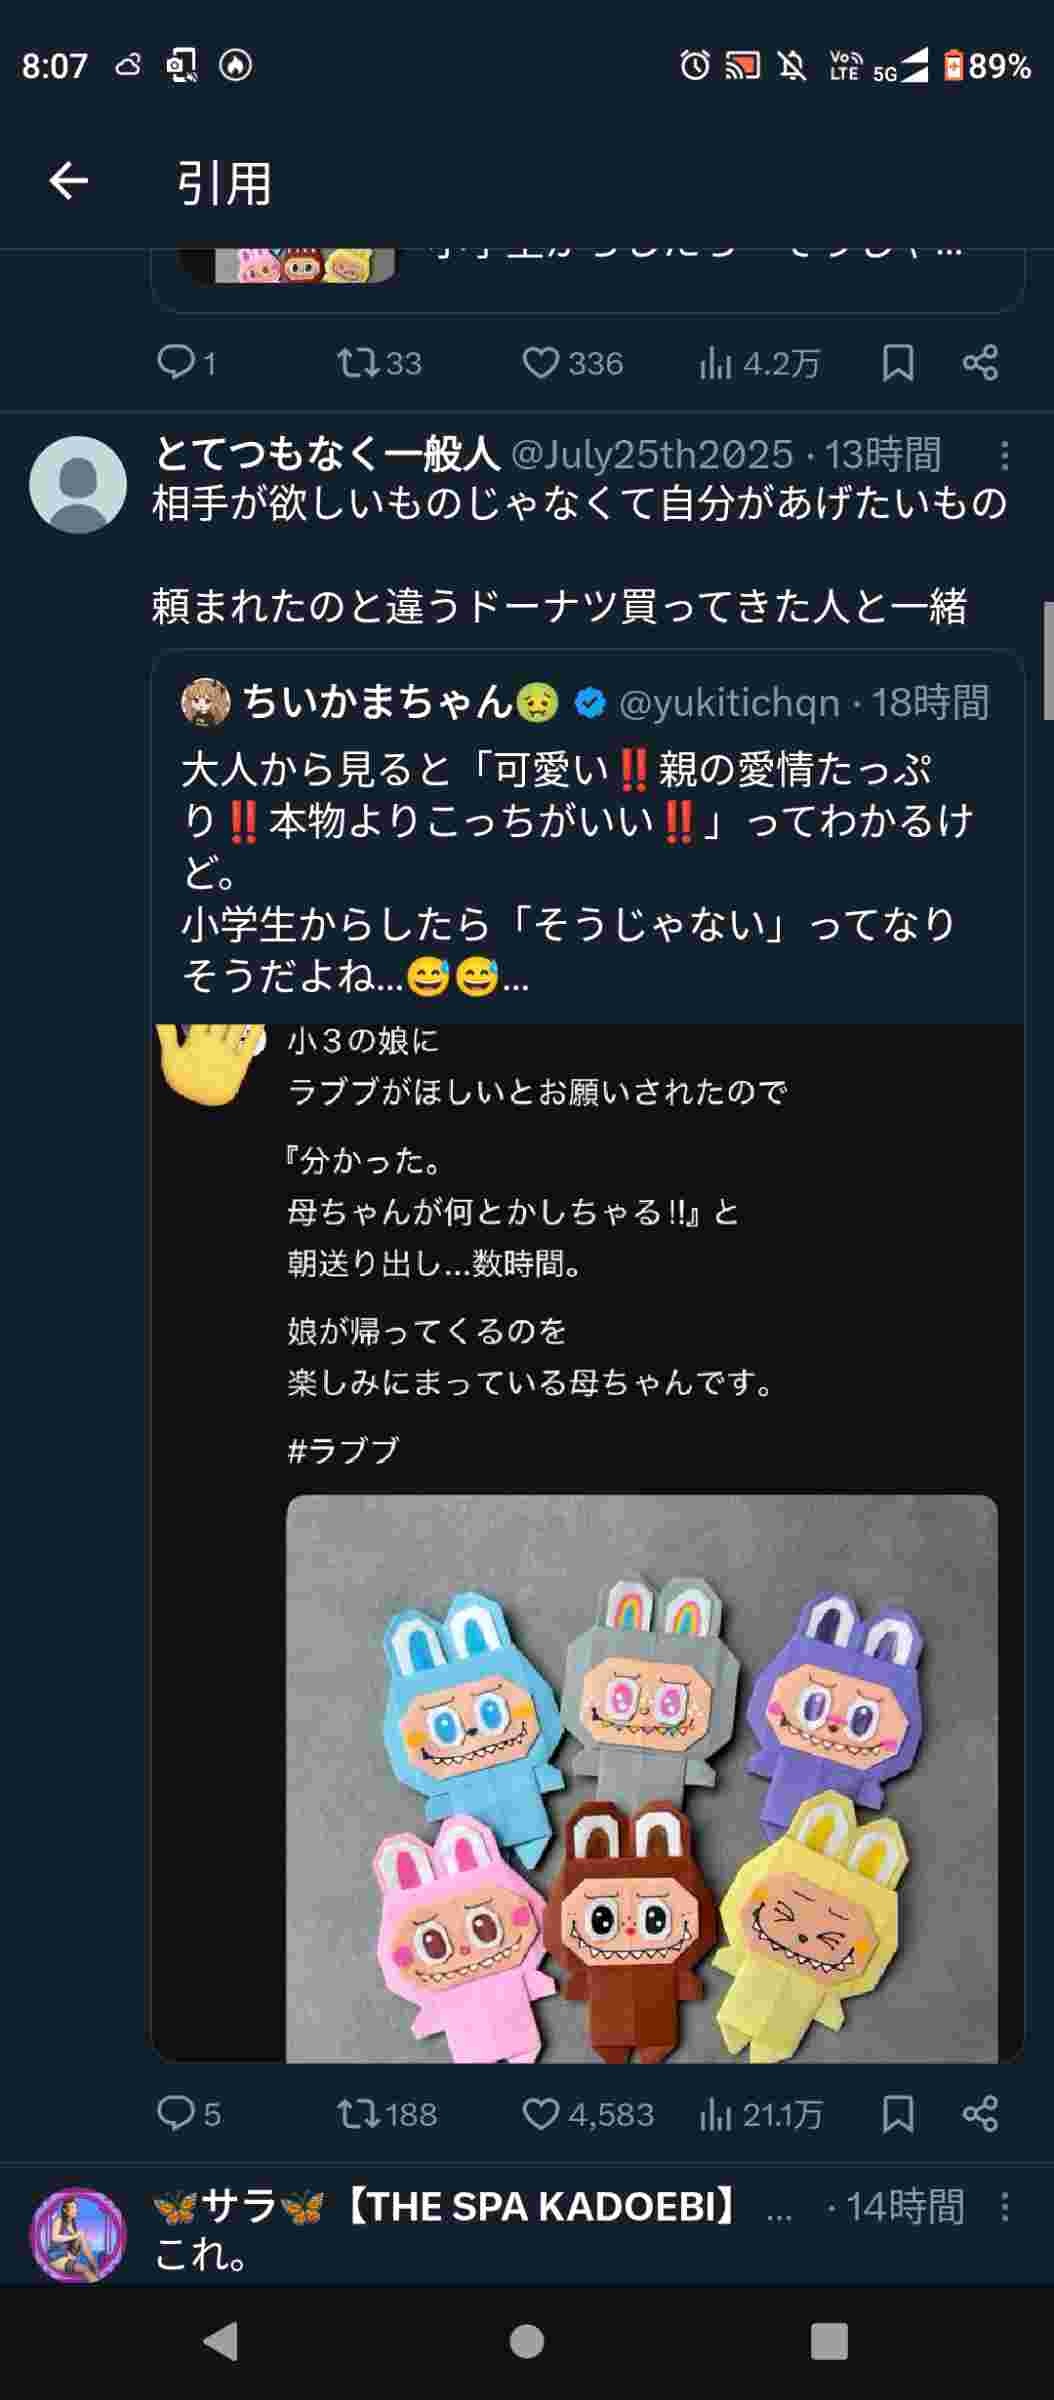Image resolution: width=1054 pixels, height=2400 pixels.
Task: Open サラ's profile avatar
Action: pos(79,2235)
